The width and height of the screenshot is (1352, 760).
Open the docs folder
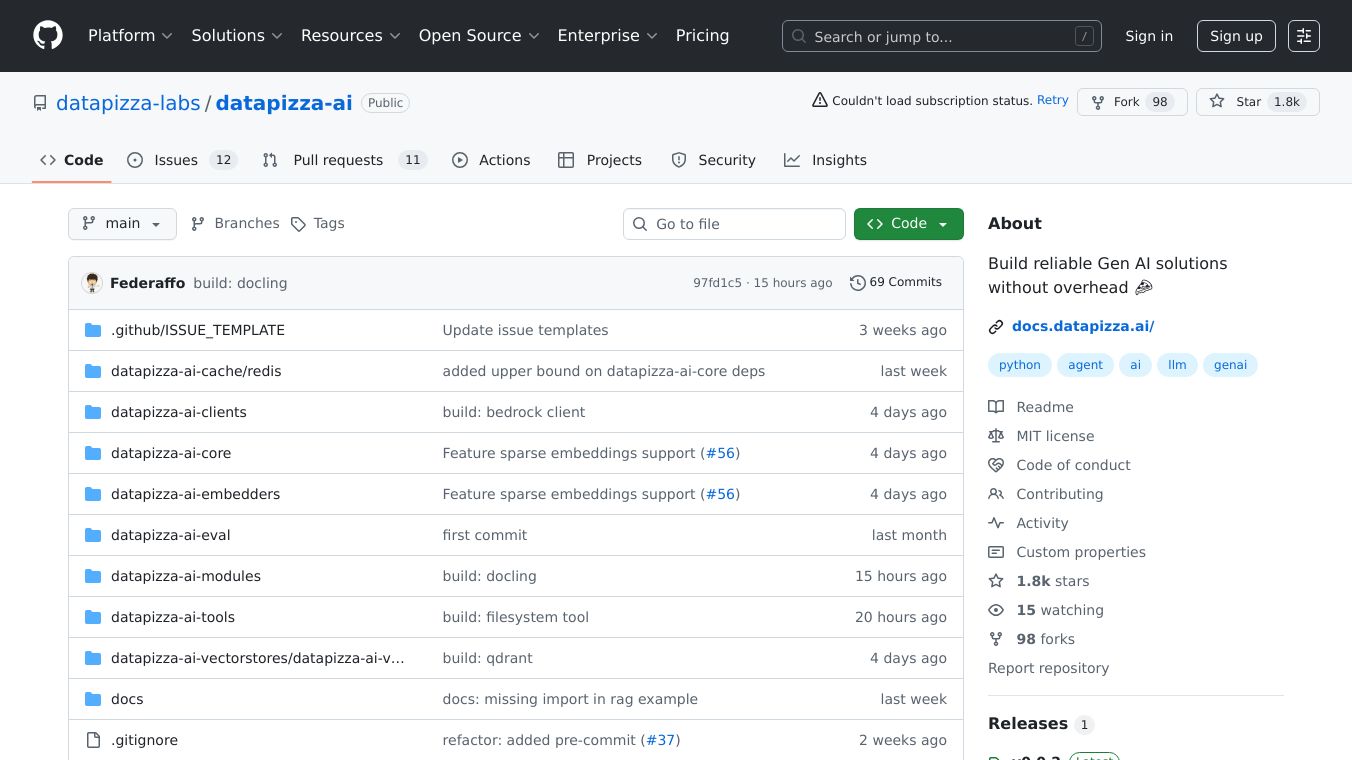pyautogui.click(x=127, y=699)
